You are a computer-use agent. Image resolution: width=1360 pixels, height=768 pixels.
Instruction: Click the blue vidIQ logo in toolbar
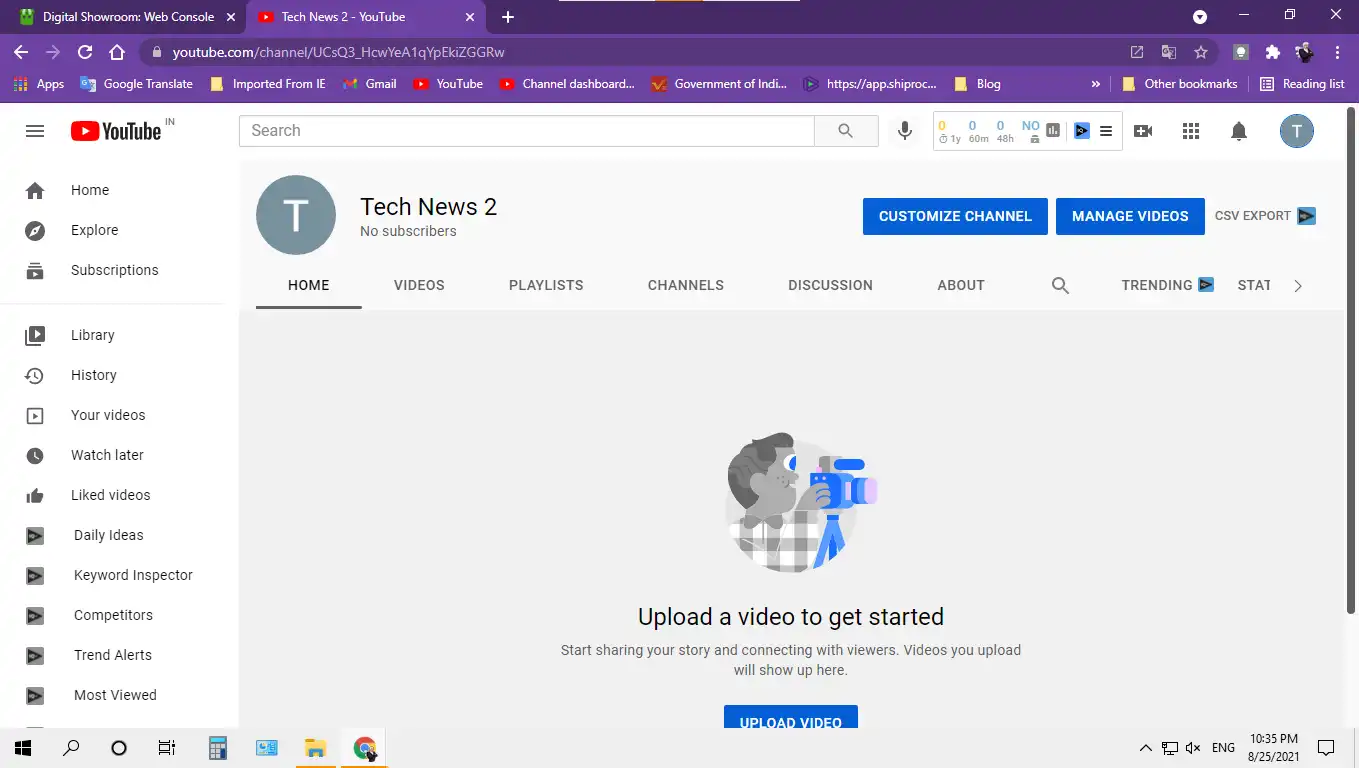click(x=1081, y=130)
